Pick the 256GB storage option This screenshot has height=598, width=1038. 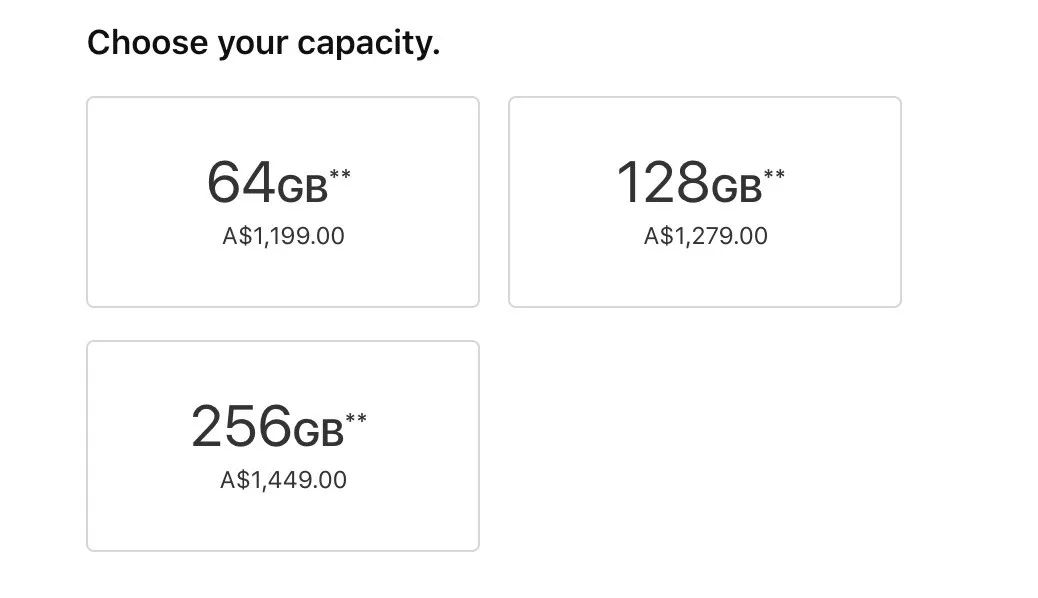tap(282, 446)
